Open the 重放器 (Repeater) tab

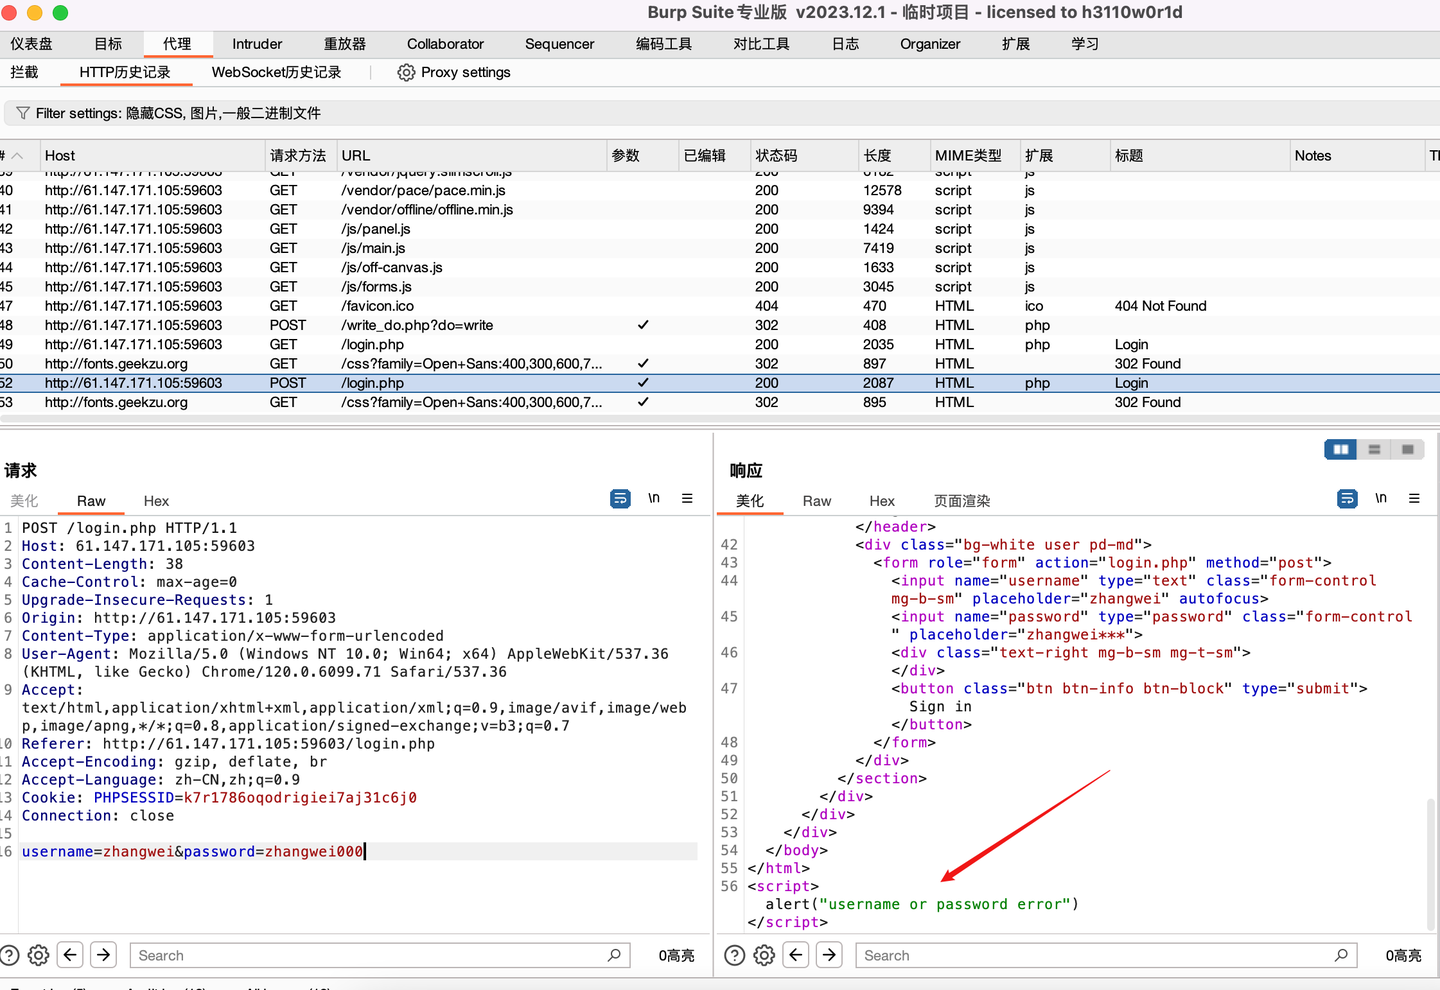click(x=344, y=44)
